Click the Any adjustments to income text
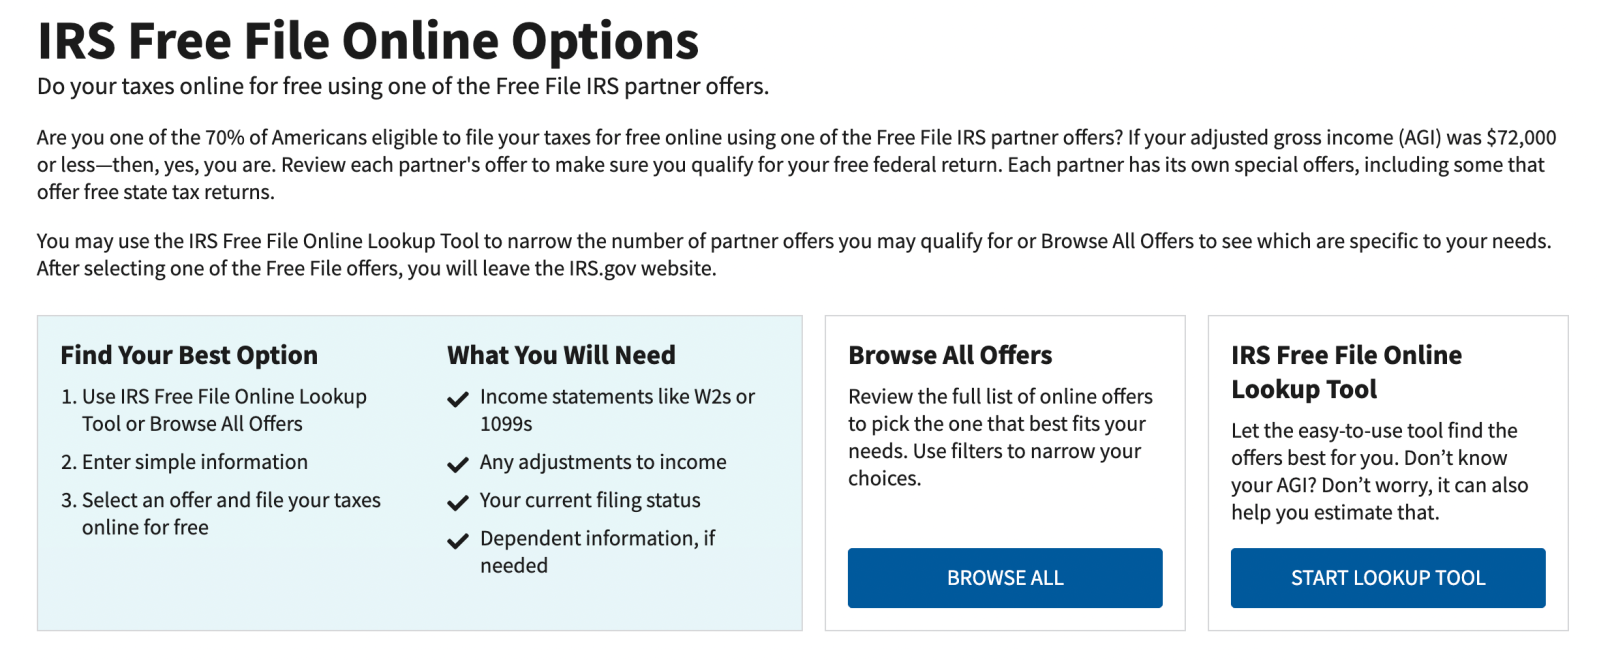 click(x=603, y=462)
